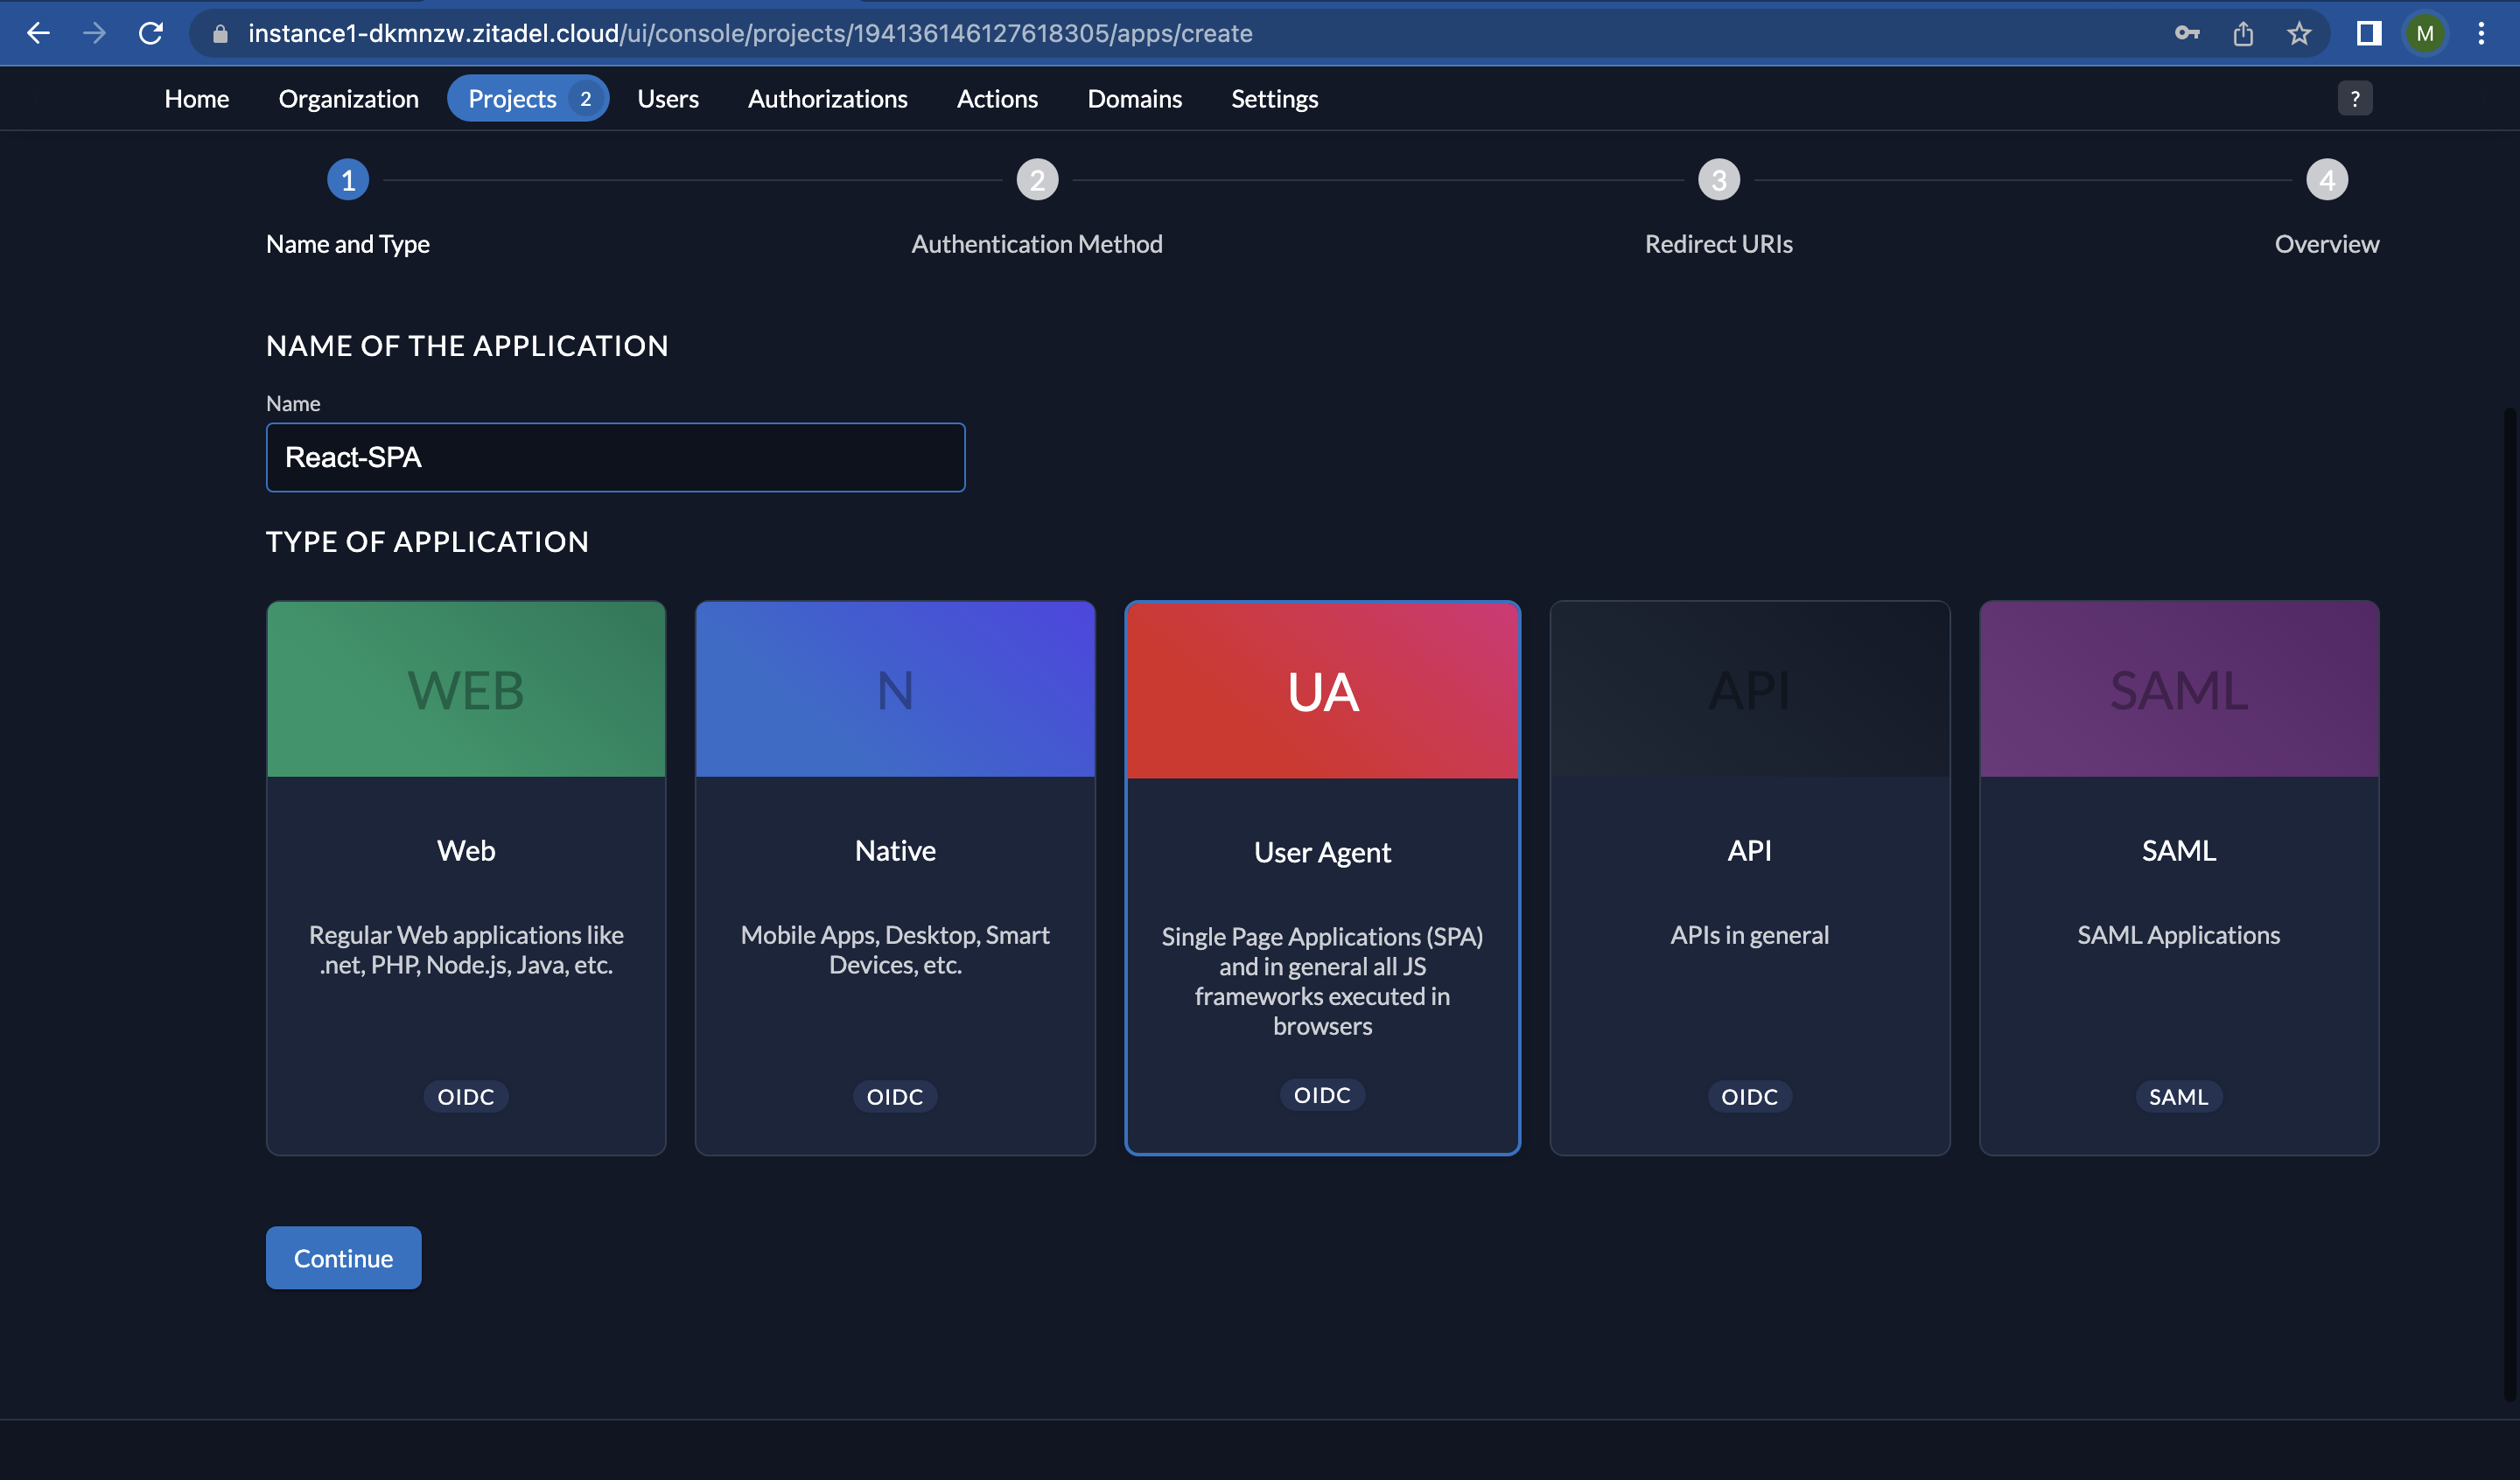Open the side panel icon
Image resolution: width=2520 pixels, height=1480 pixels.
point(2368,33)
